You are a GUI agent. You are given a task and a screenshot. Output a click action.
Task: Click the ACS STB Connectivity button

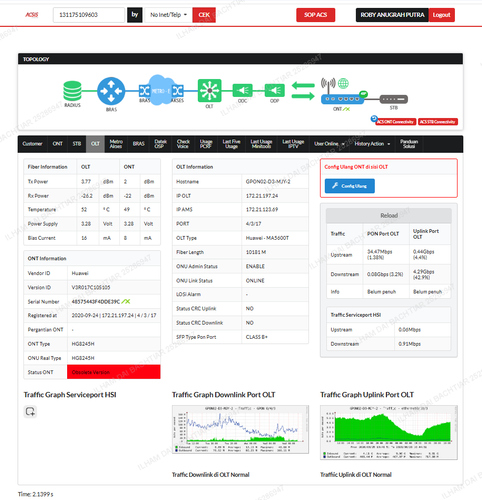coord(438,122)
